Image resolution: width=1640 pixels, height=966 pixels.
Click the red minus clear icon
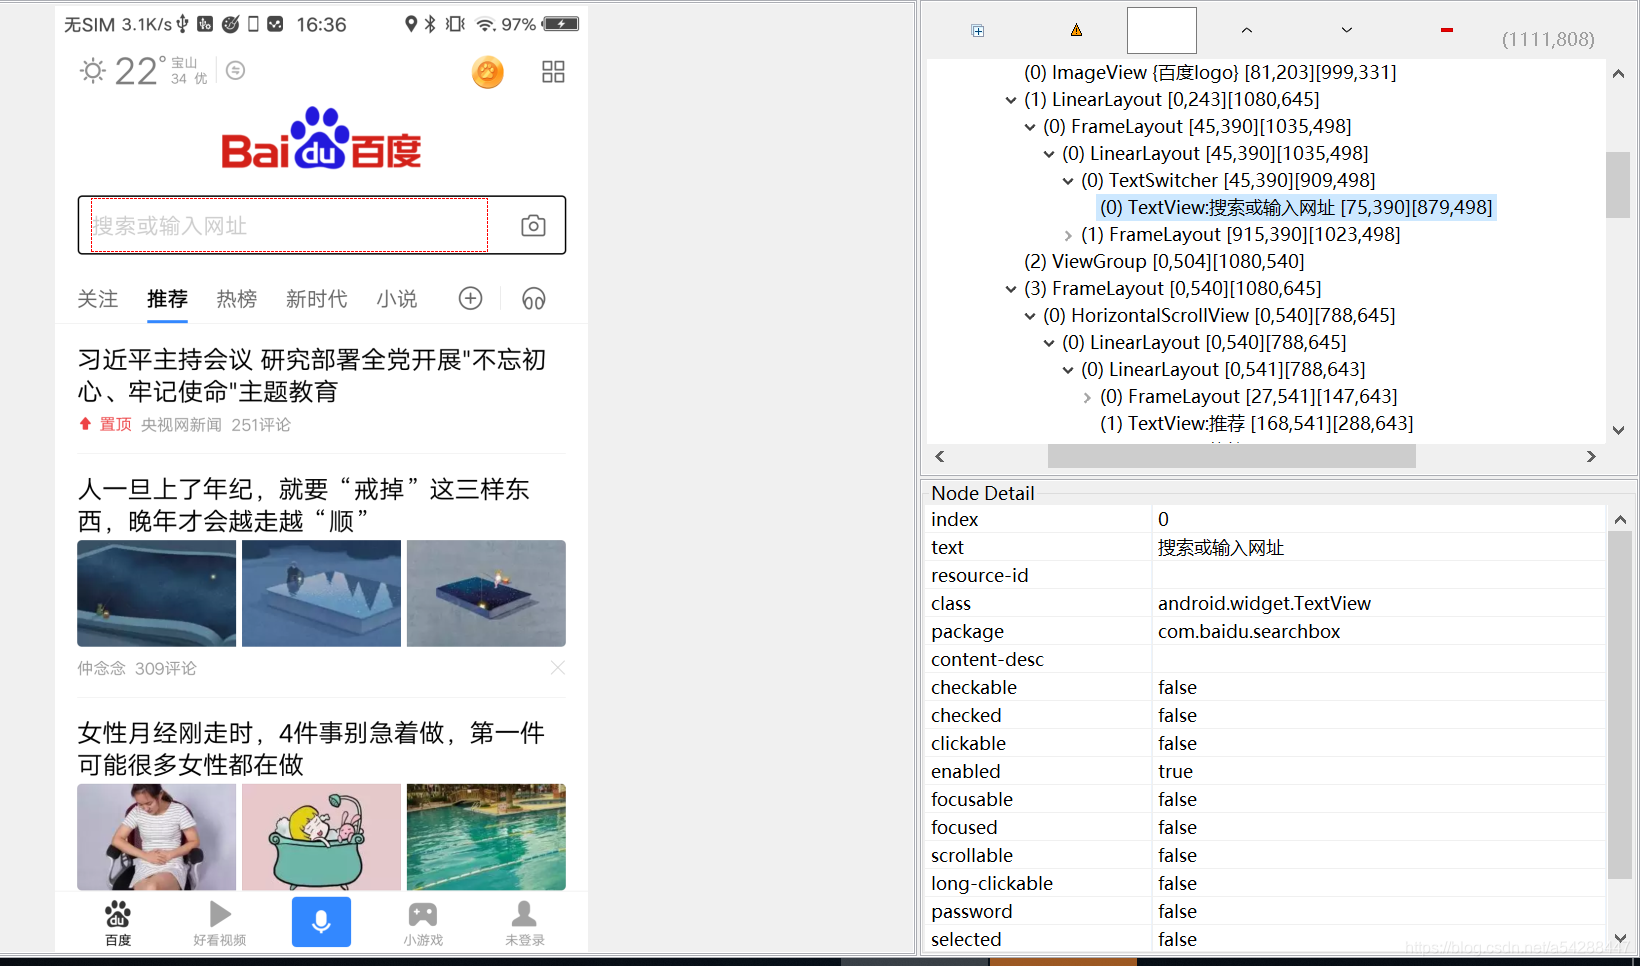click(x=1446, y=30)
